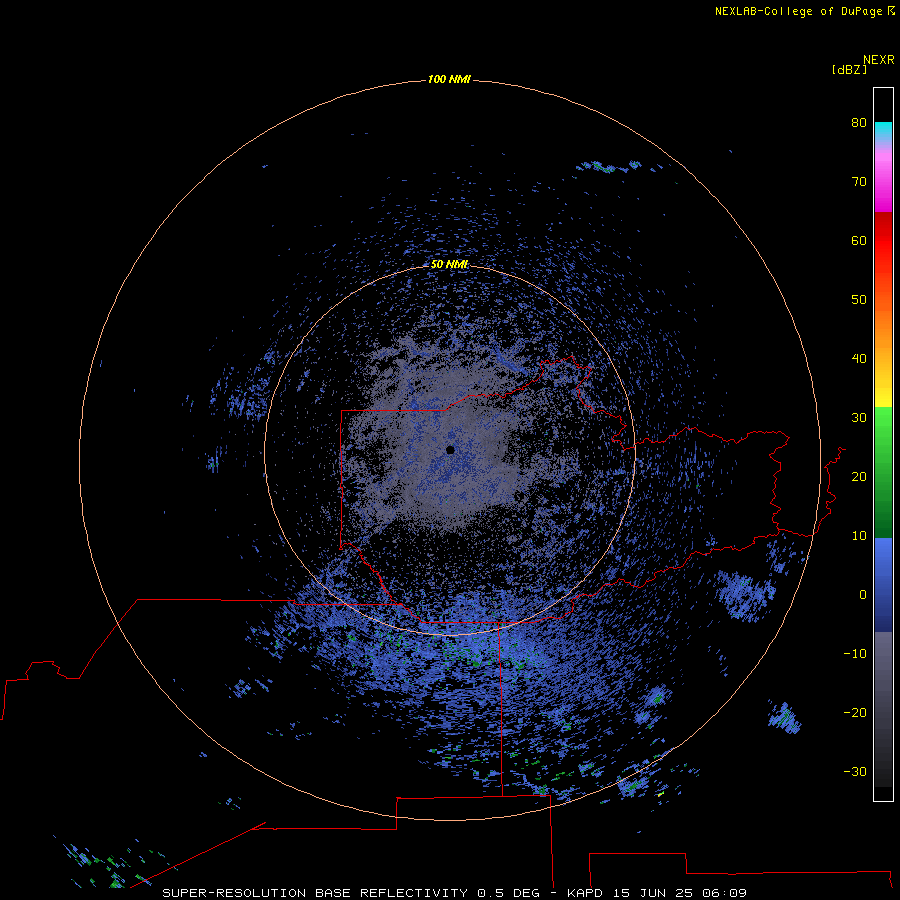The image size is (900, 900).
Task: Click the positive '10' value on the dBZ scale
Action: click(859, 536)
